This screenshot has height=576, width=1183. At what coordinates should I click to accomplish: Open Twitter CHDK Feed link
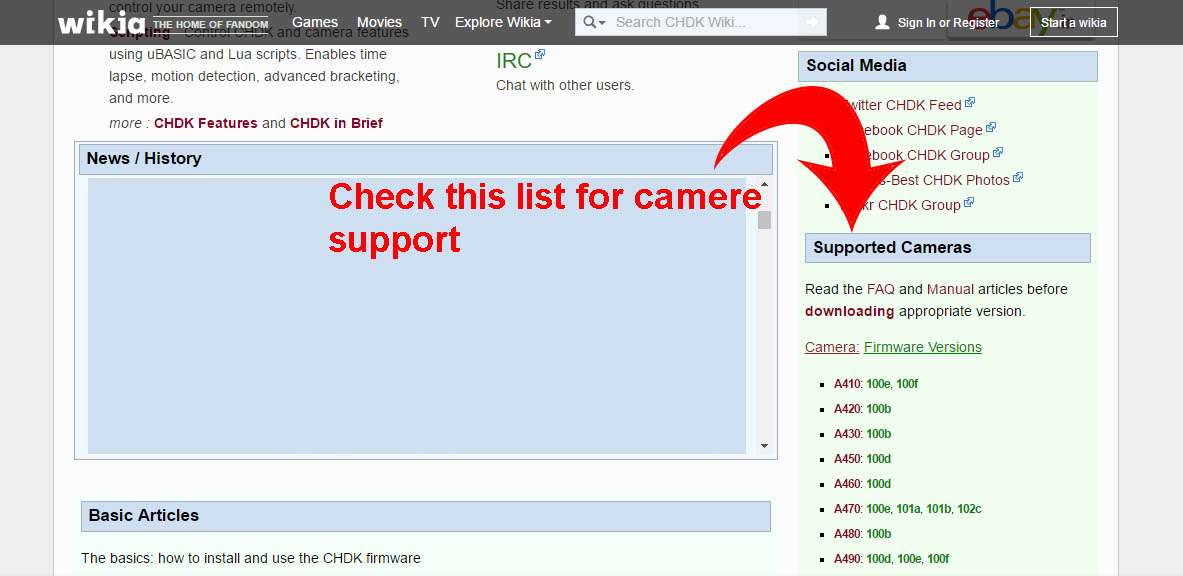coord(899,105)
